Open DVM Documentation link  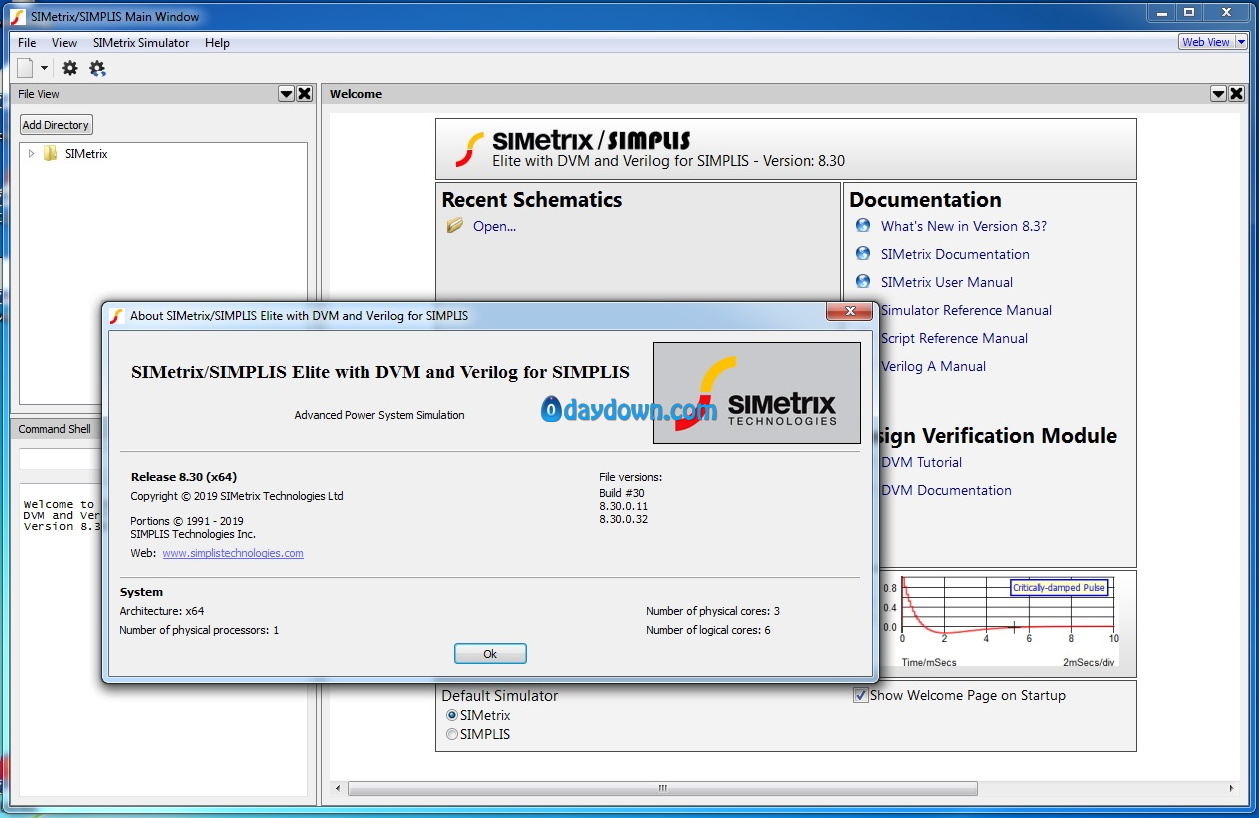pyautogui.click(x=946, y=490)
